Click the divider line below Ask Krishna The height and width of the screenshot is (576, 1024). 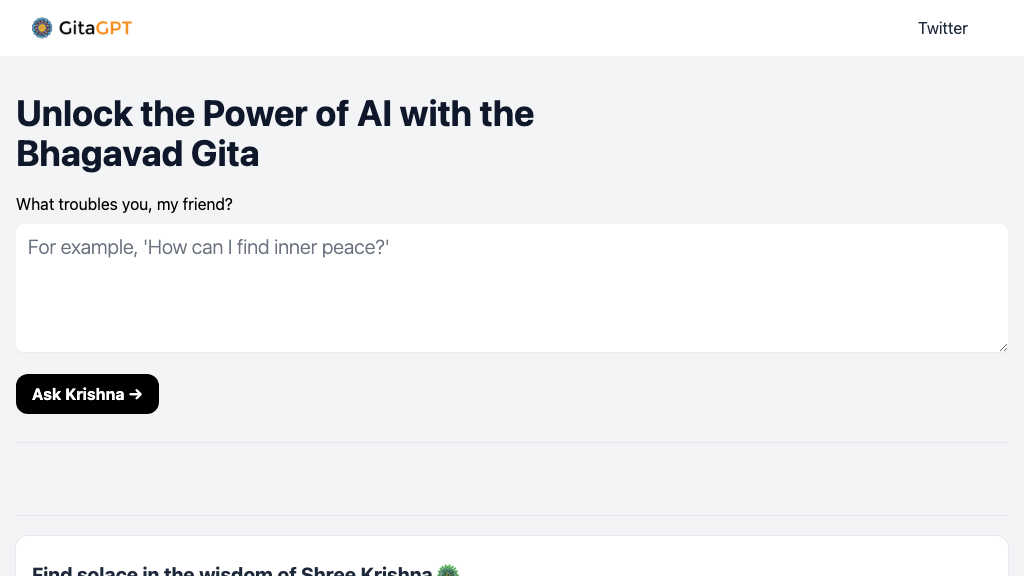(511, 442)
